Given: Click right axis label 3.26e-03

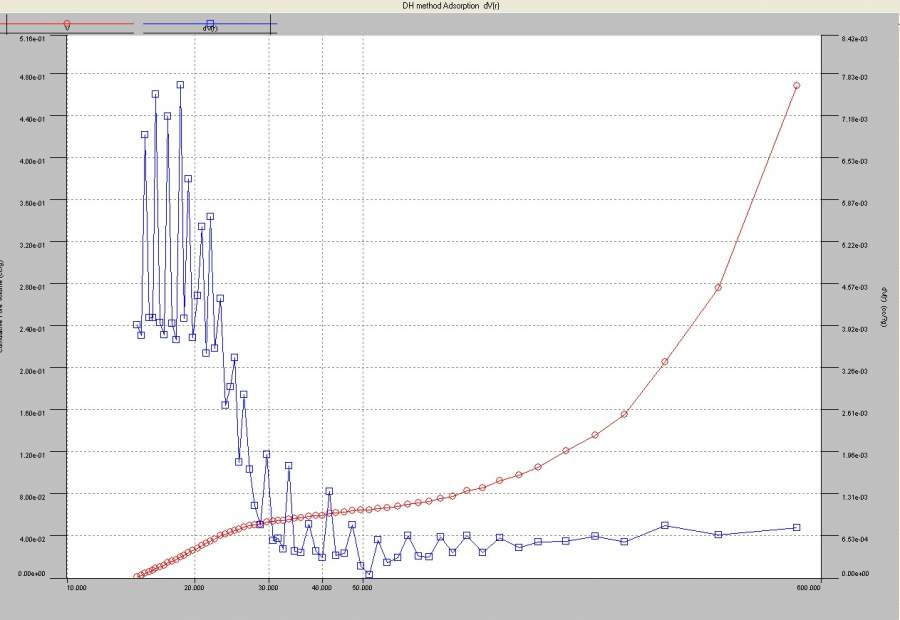Looking at the screenshot, I should click(855, 371).
